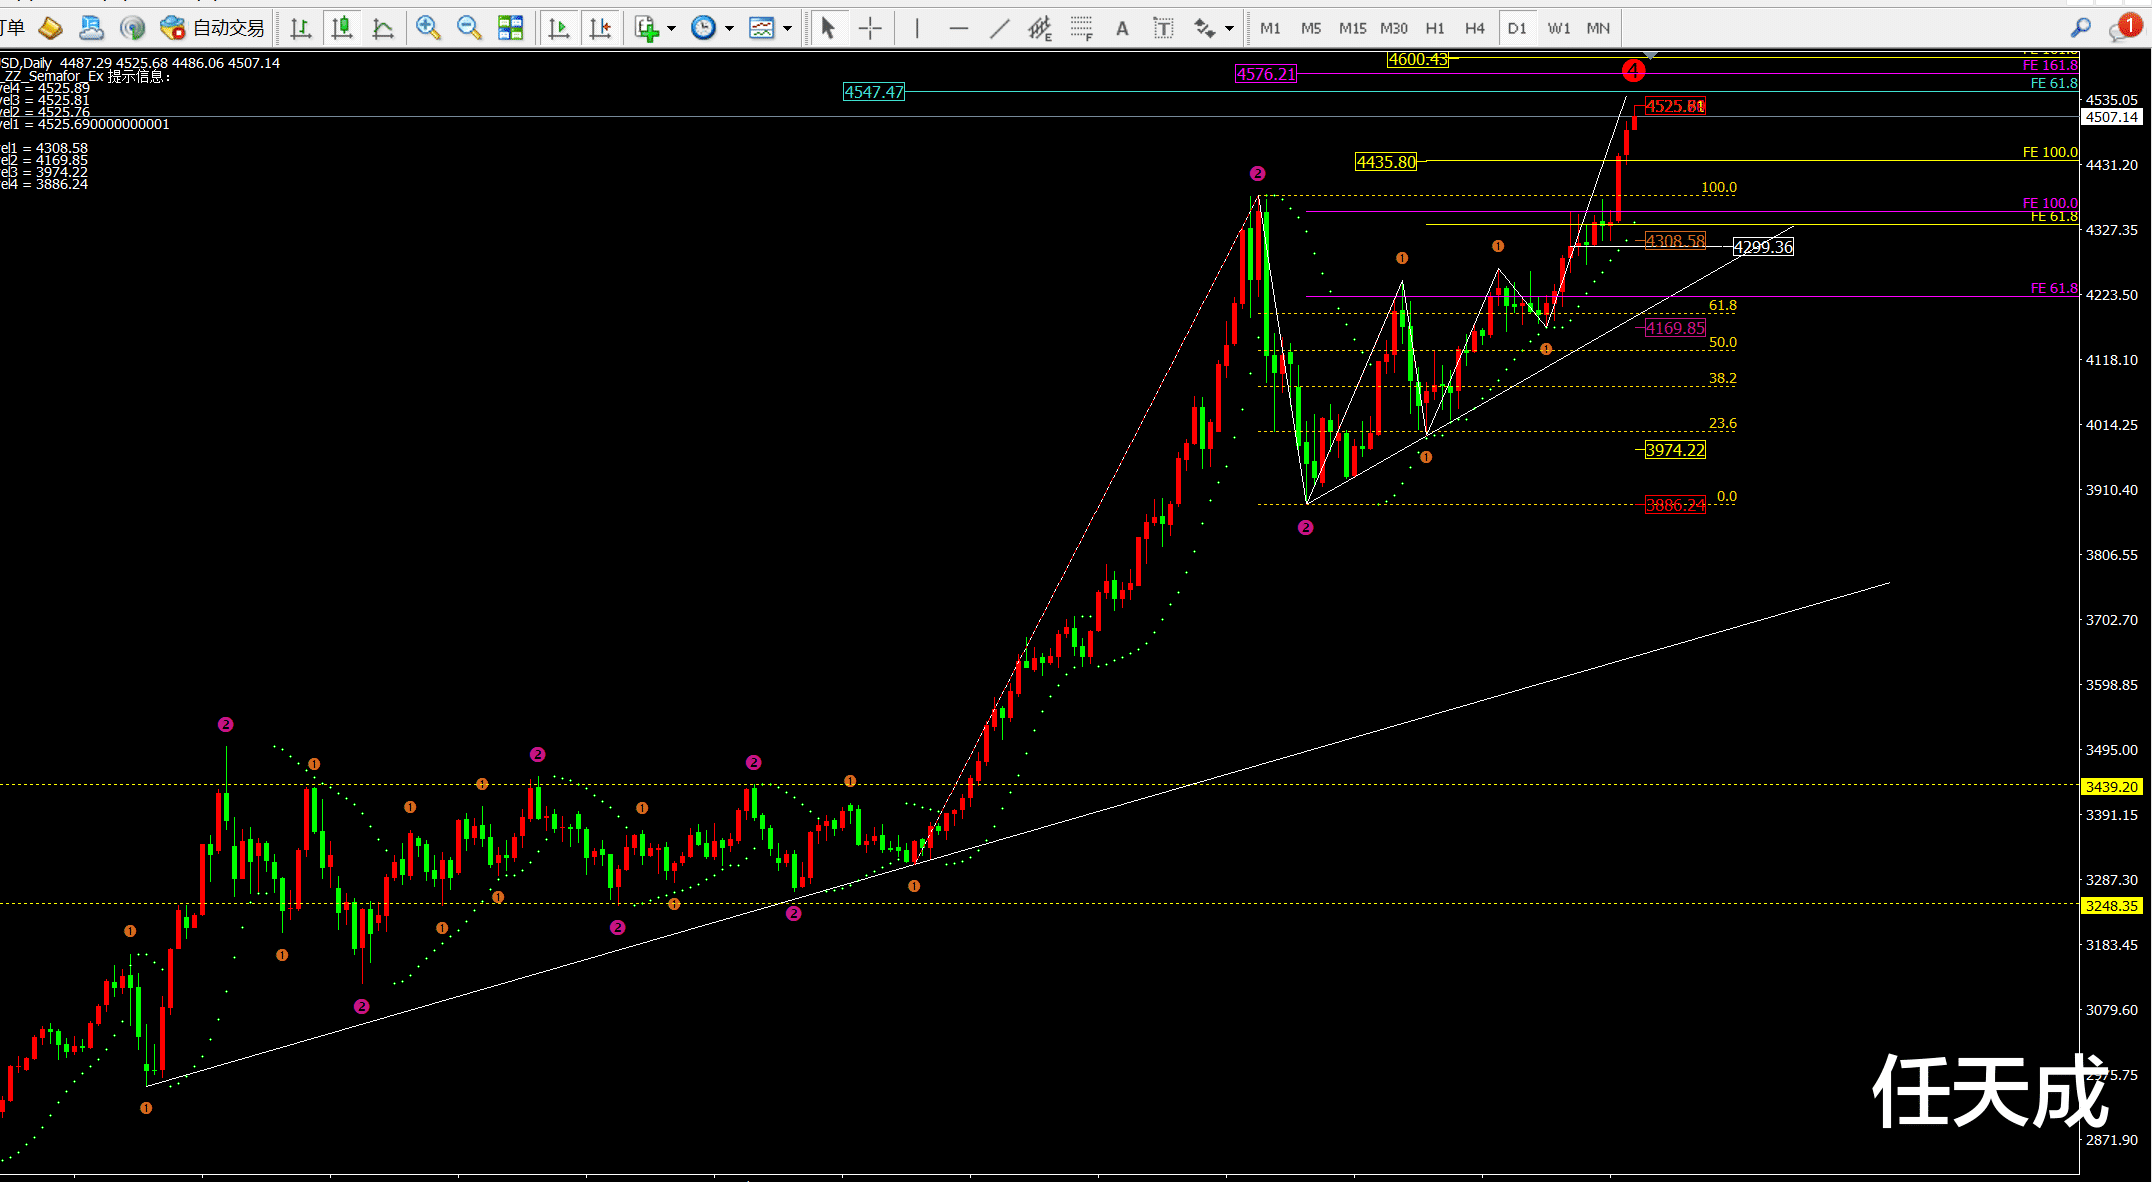This screenshot has height=1182, width=2152.
Task: Click the search magnifier icon
Action: [2080, 28]
